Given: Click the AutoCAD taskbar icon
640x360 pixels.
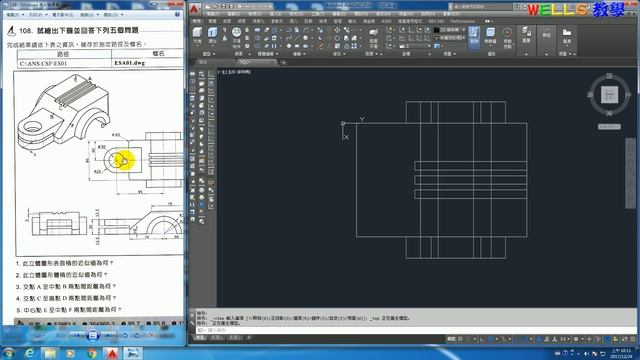Looking at the screenshot, I should (x=112, y=353).
